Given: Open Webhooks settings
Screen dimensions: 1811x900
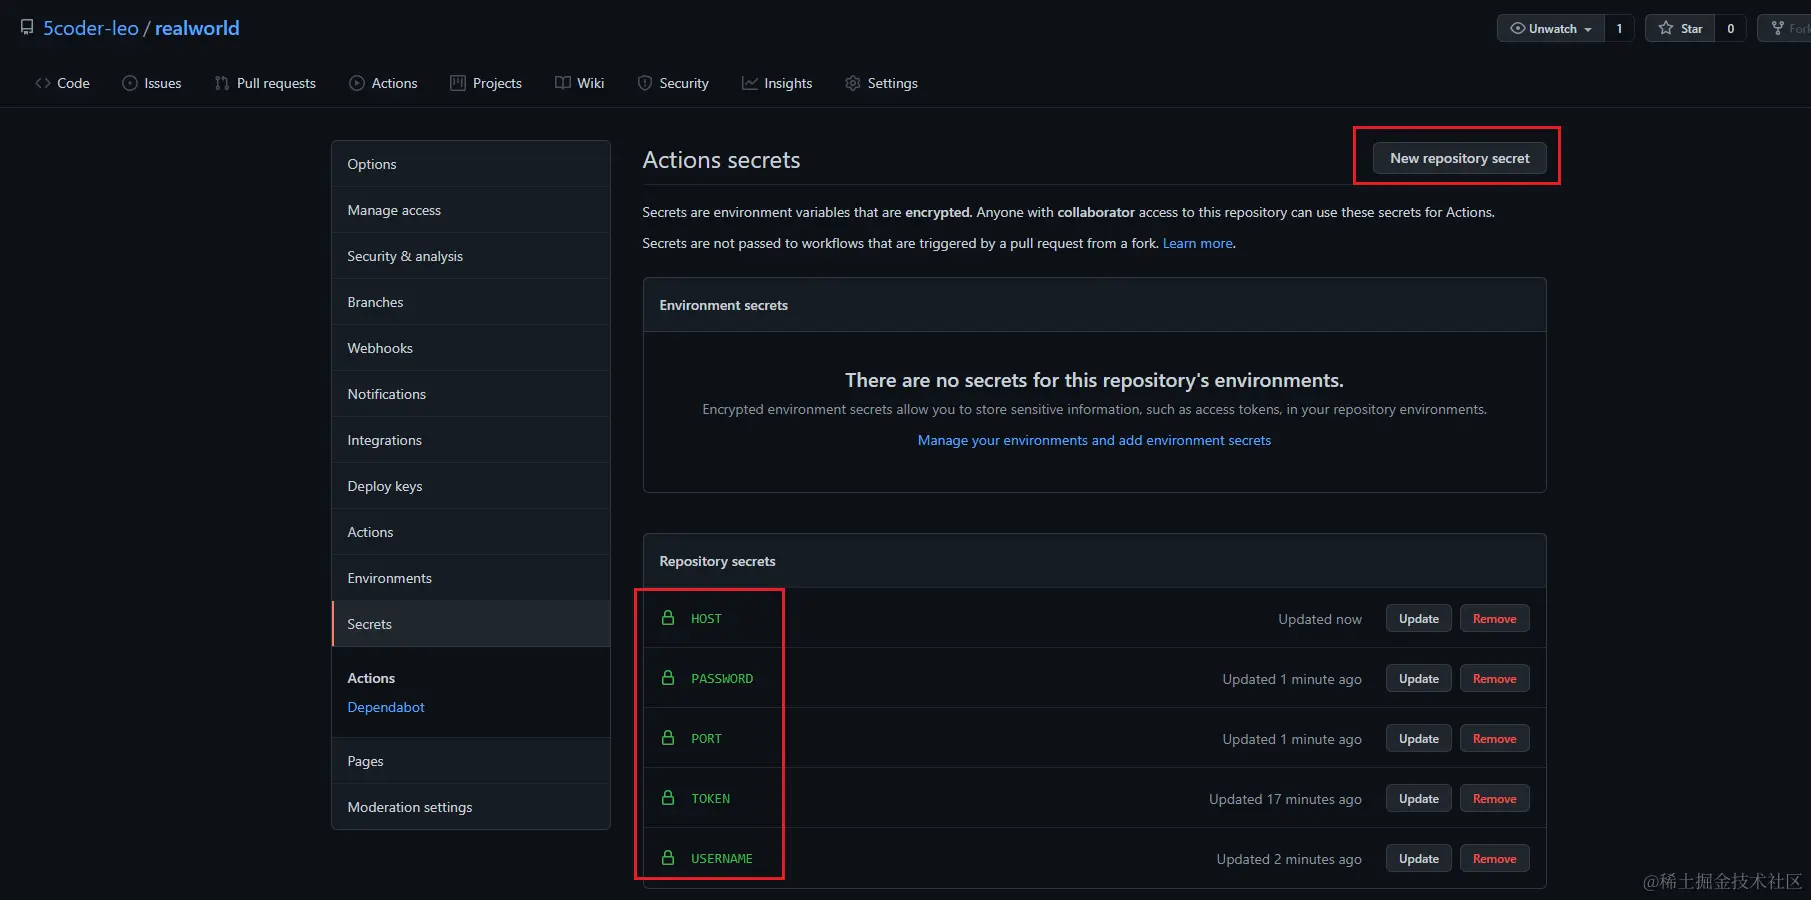Looking at the screenshot, I should point(471,348).
